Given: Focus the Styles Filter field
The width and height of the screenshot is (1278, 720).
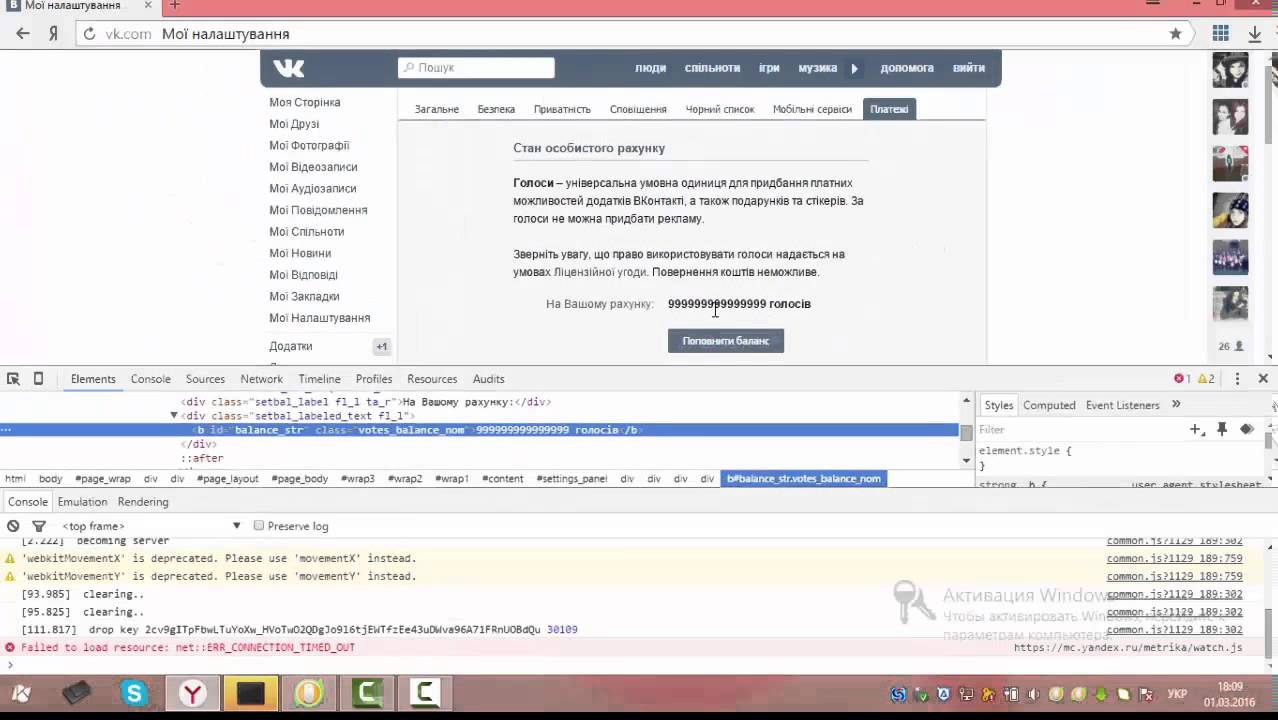Looking at the screenshot, I should point(1080,429).
